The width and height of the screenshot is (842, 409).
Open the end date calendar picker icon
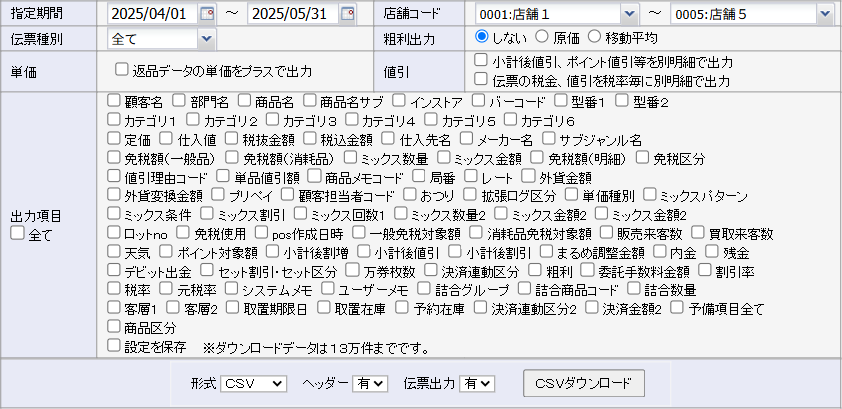(x=348, y=14)
